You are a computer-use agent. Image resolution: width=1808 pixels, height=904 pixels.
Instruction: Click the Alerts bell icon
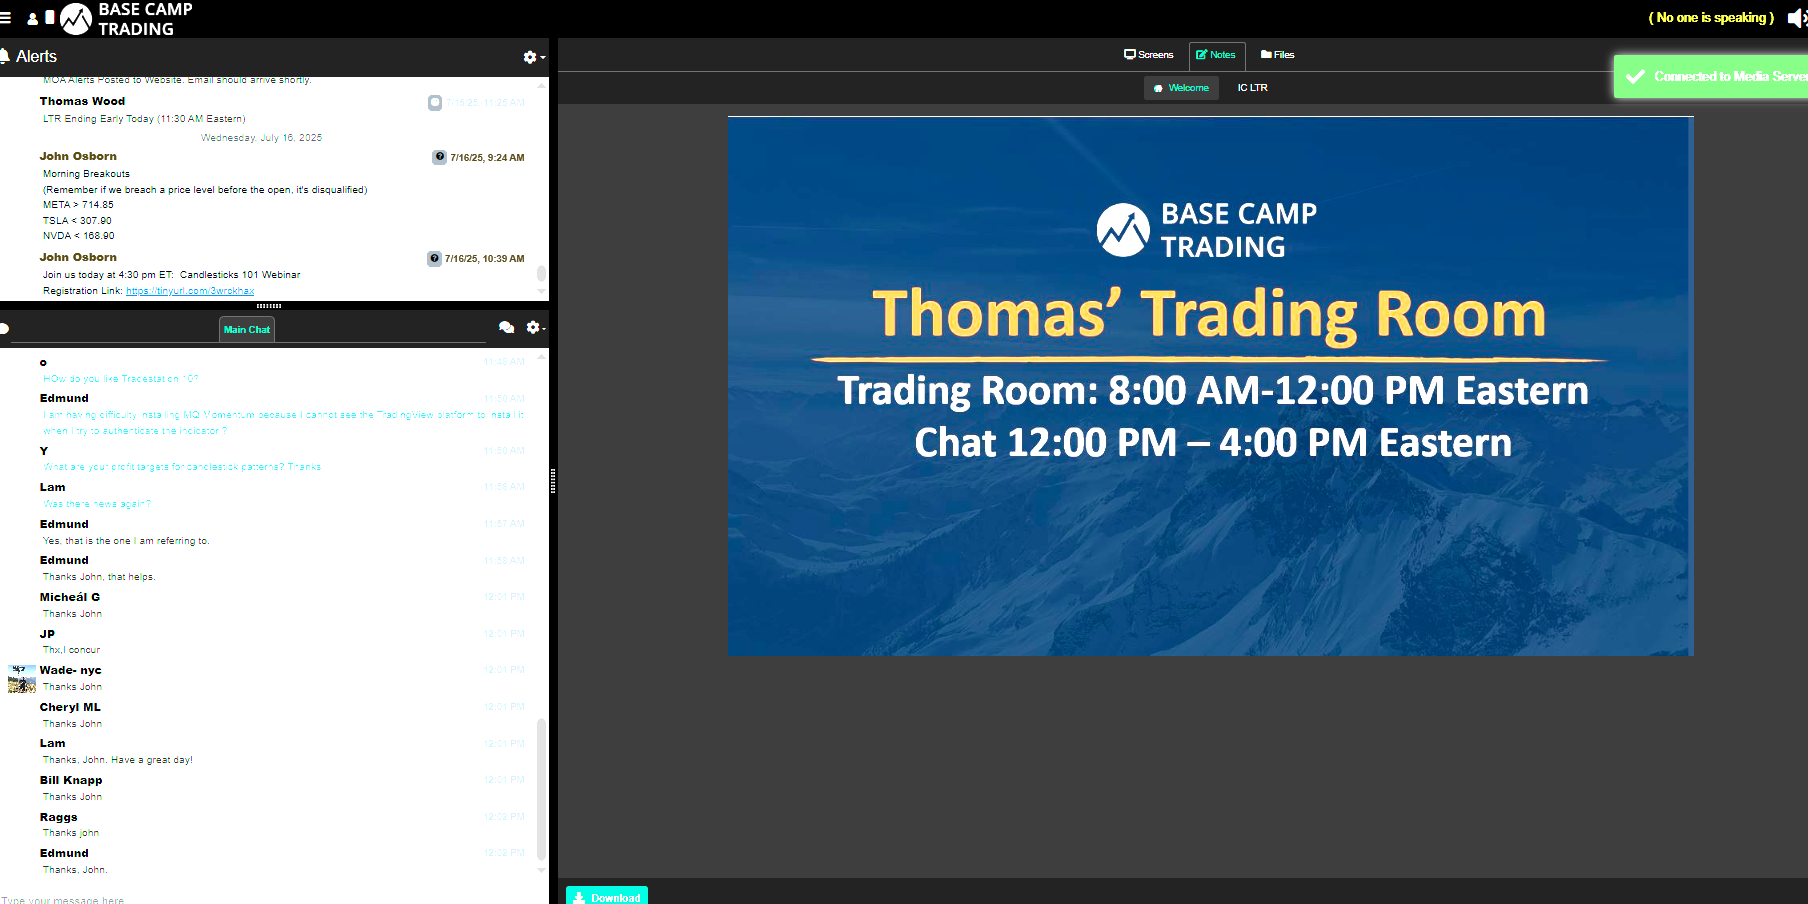(x=5, y=56)
